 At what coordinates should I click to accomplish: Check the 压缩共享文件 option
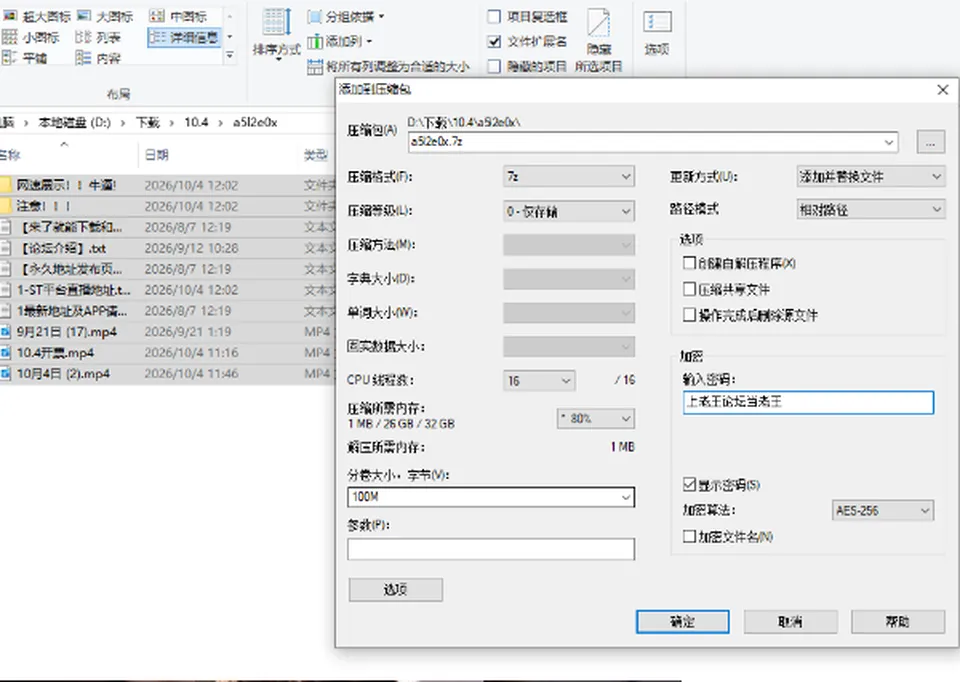pos(689,289)
